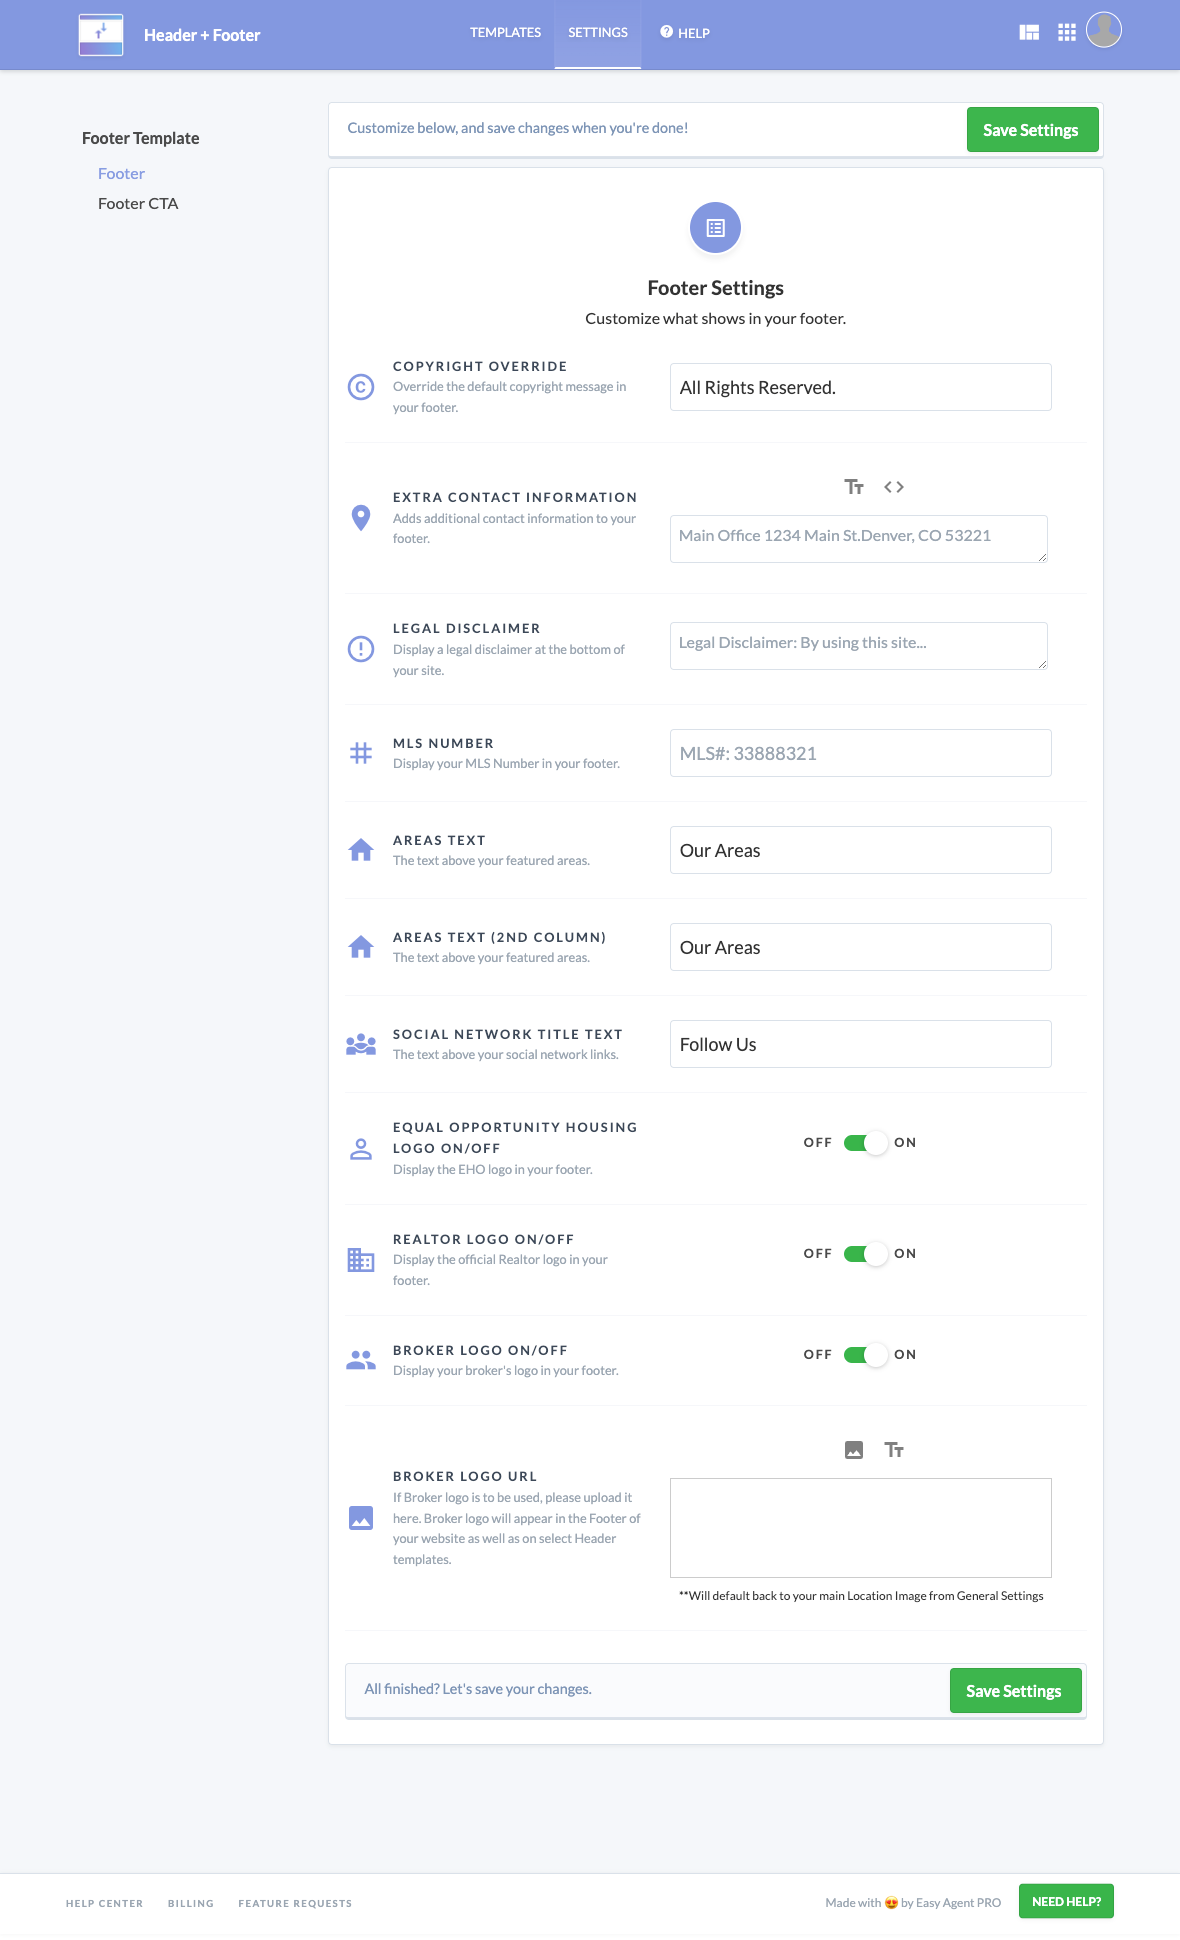This screenshot has width=1180, height=1940.
Task: Click the Header + Footer app logo icon
Action: (101, 35)
